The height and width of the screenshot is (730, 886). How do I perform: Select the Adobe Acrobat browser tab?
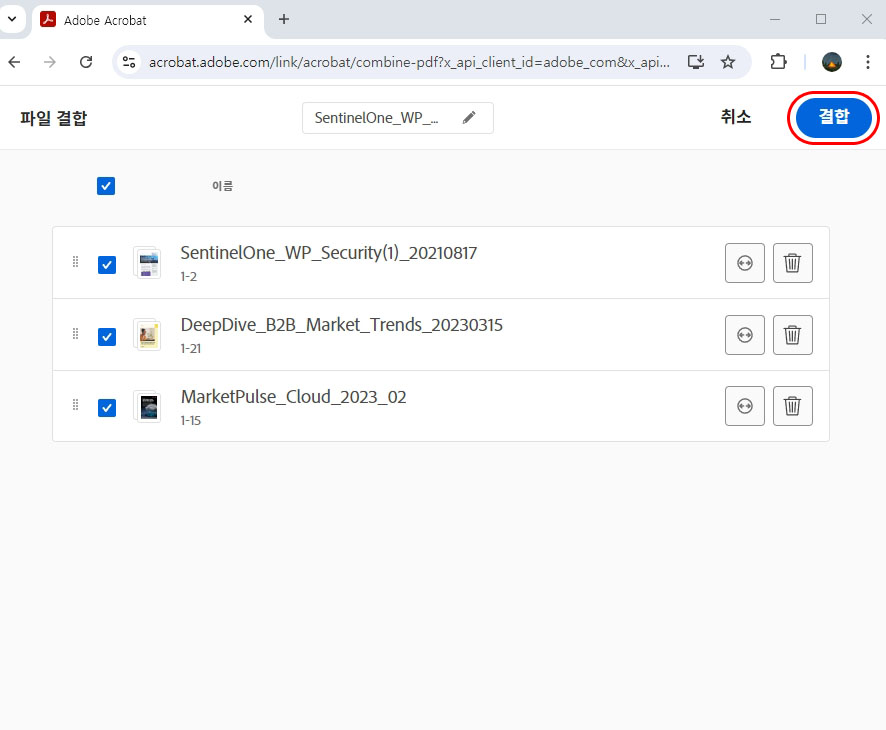(147, 20)
